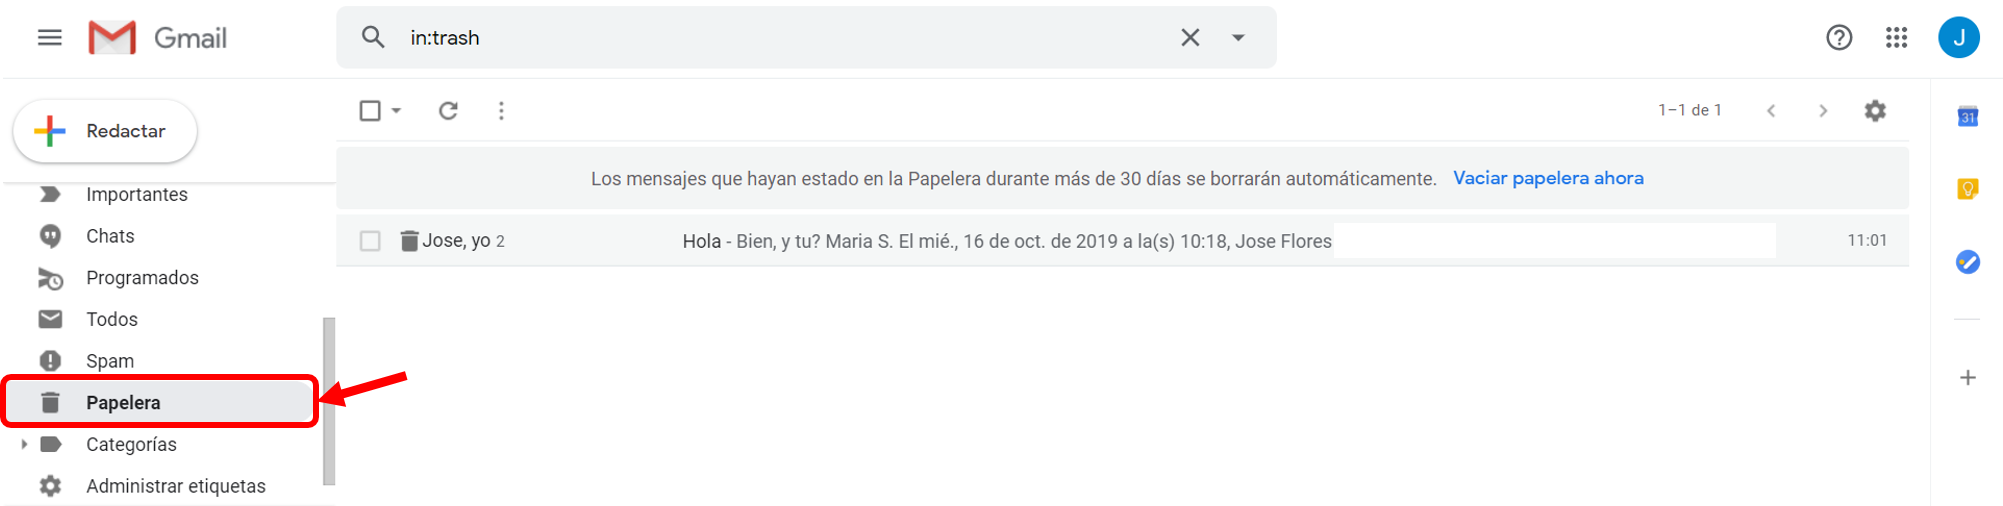Open the main menu hamburger icon
This screenshot has height=506, width=2003.
49,38
